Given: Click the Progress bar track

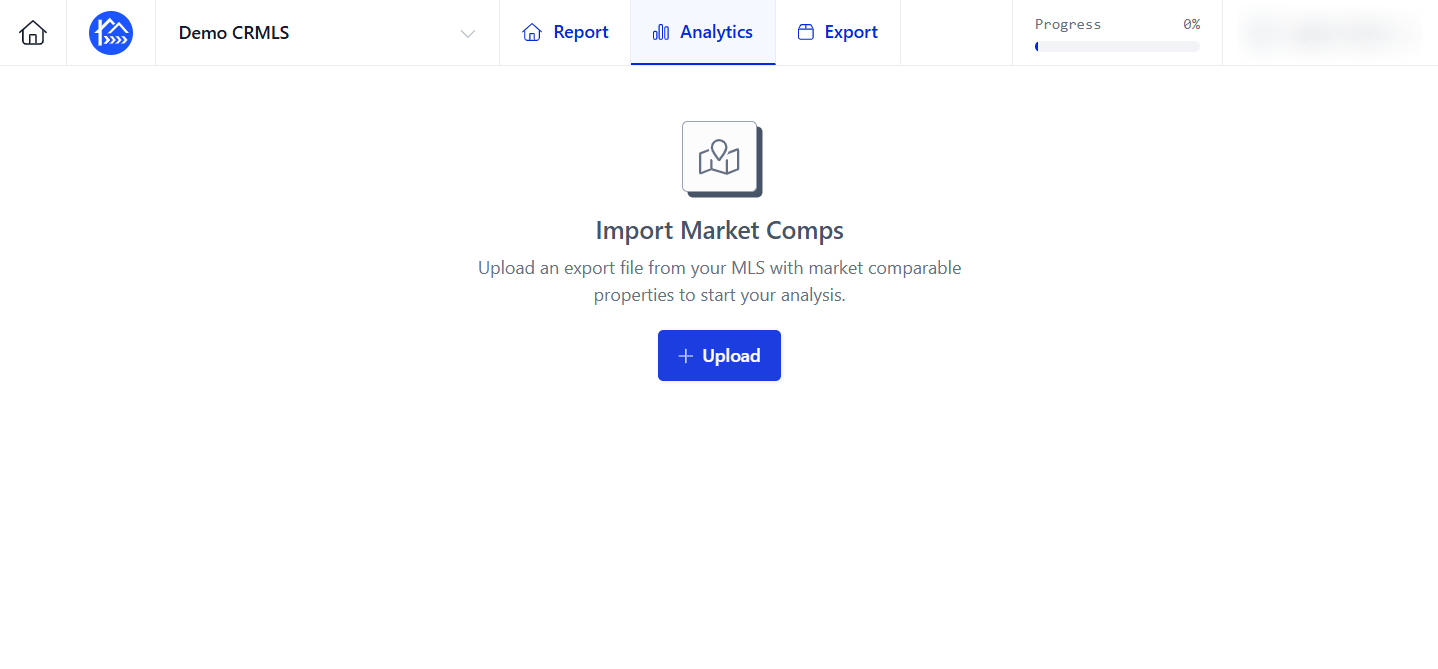Looking at the screenshot, I should (x=1117, y=46).
